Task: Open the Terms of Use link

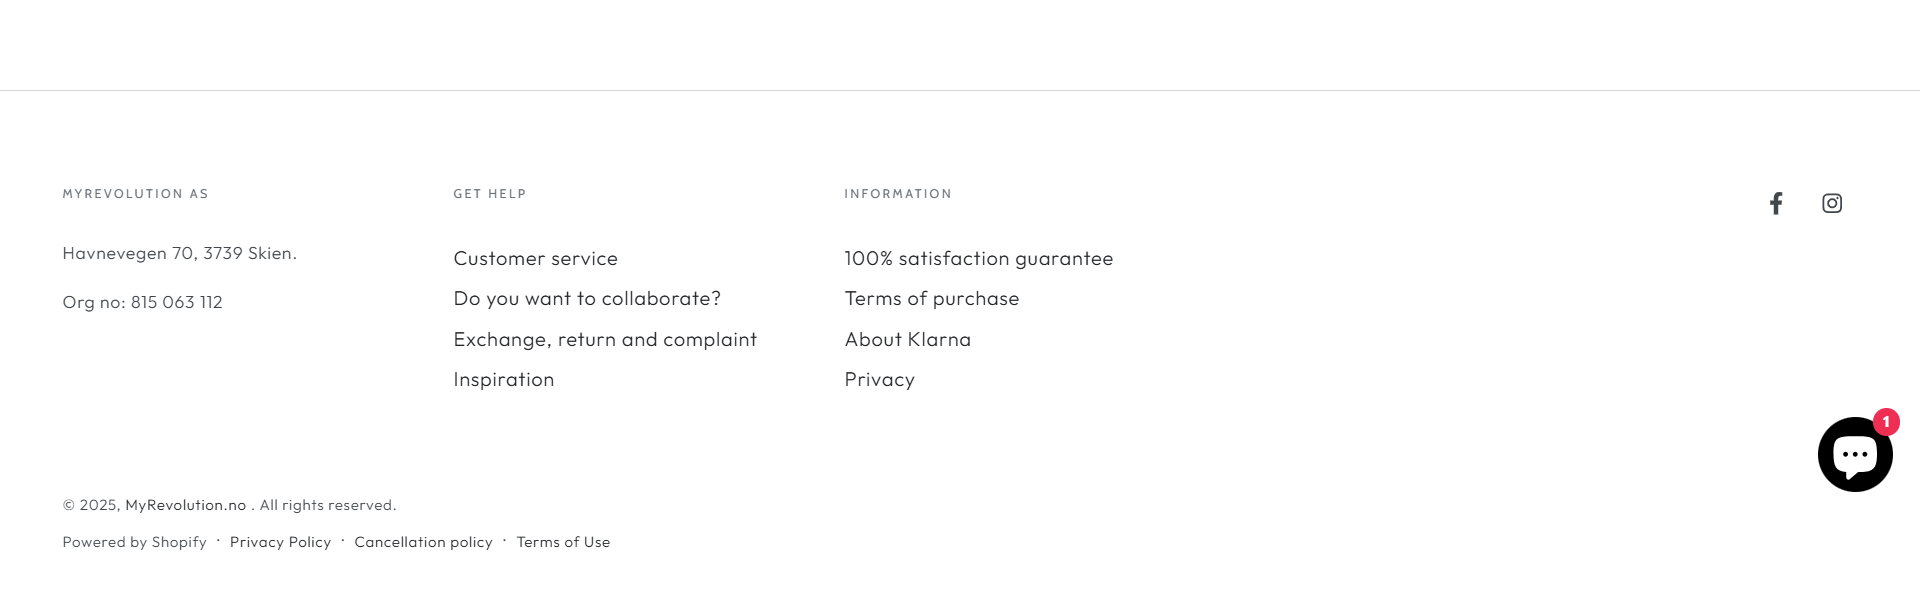Action: click(563, 543)
